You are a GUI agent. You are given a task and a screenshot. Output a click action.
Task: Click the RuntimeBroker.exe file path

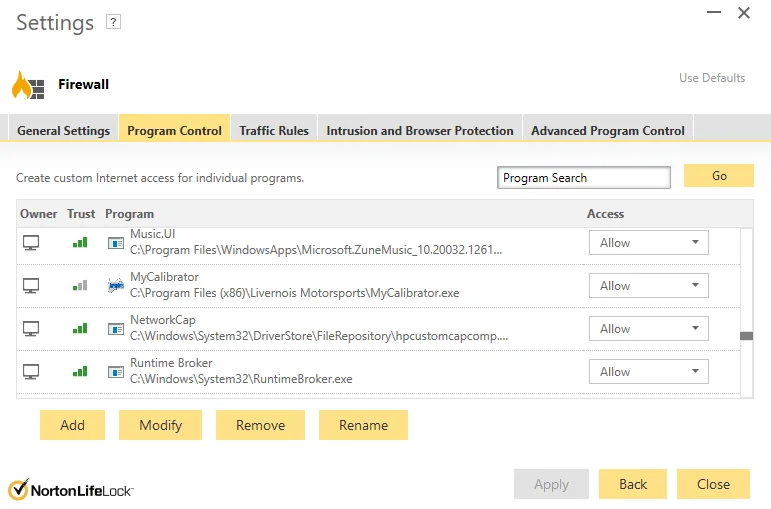(241, 379)
